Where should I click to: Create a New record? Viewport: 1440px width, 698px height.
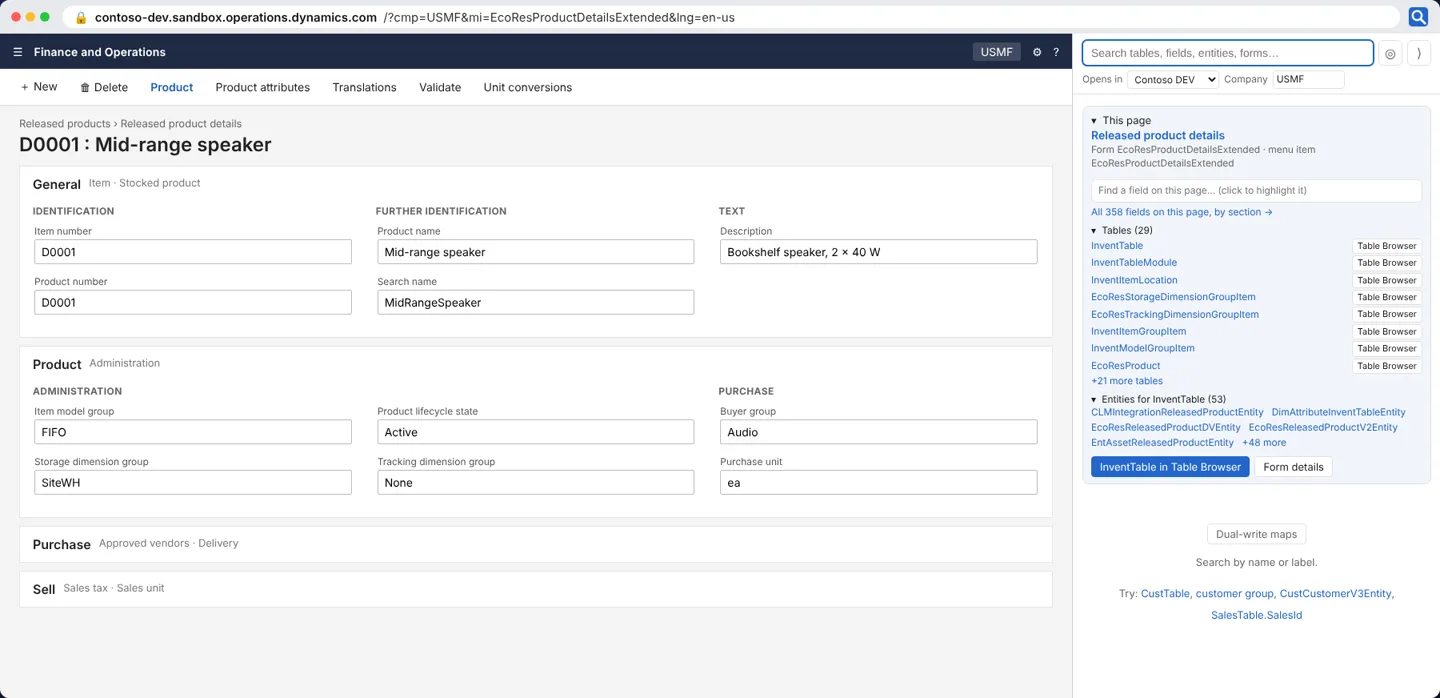tap(39, 87)
